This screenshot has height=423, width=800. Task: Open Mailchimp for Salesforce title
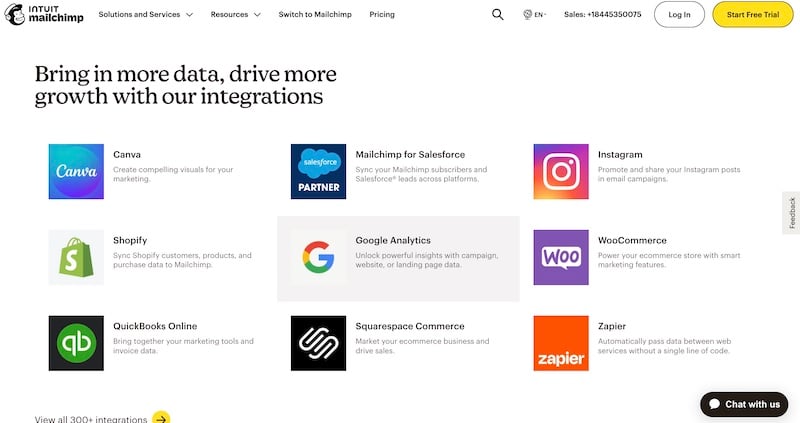(410, 155)
